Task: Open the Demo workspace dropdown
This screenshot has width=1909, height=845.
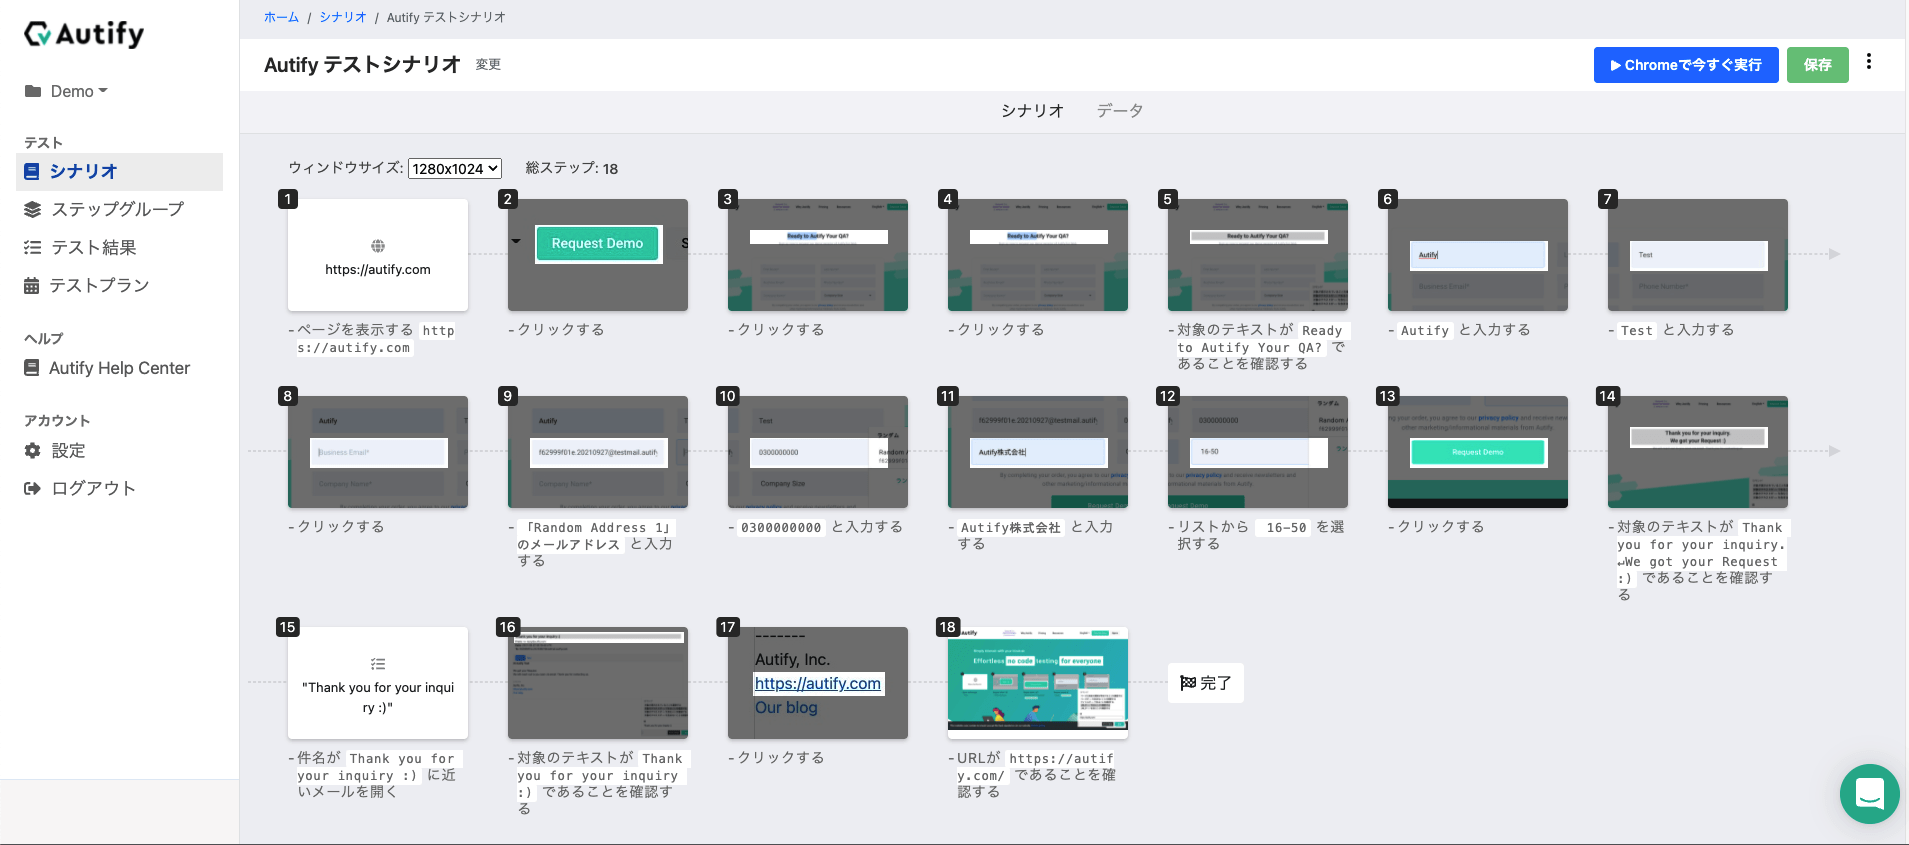Action: (x=79, y=91)
